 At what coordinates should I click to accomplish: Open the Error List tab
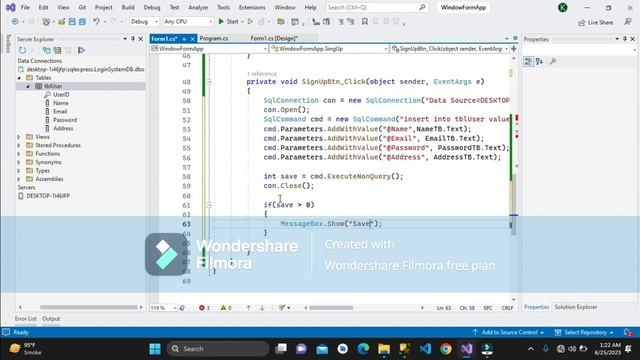tap(26, 318)
